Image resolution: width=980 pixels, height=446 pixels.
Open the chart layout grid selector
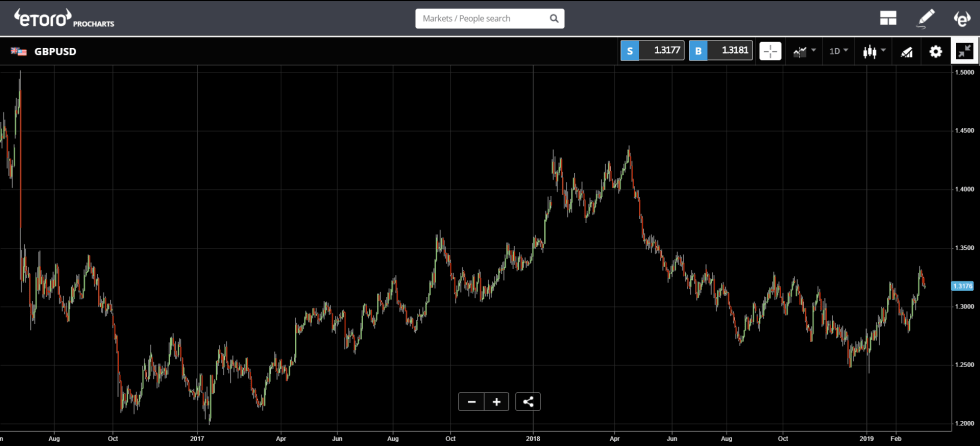[888, 18]
